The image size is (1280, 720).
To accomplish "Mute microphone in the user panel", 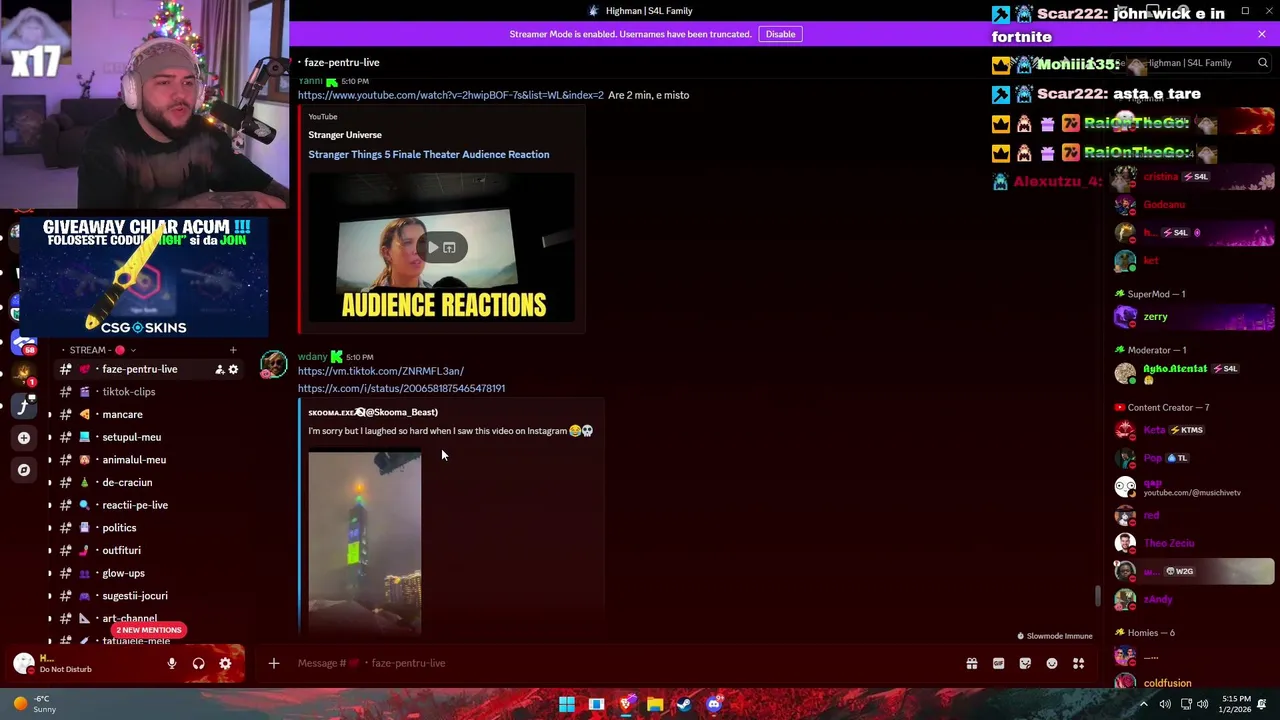I will click(x=172, y=663).
